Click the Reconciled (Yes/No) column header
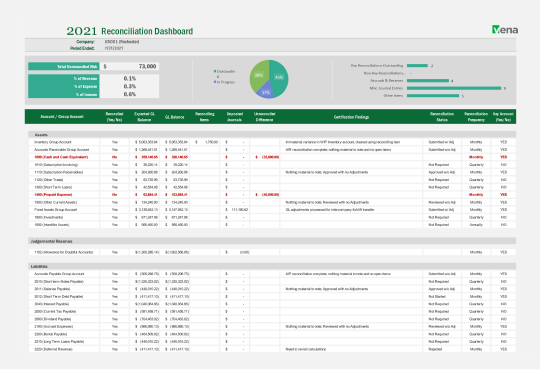This screenshot has height=370, width=540. (x=114, y=117)
